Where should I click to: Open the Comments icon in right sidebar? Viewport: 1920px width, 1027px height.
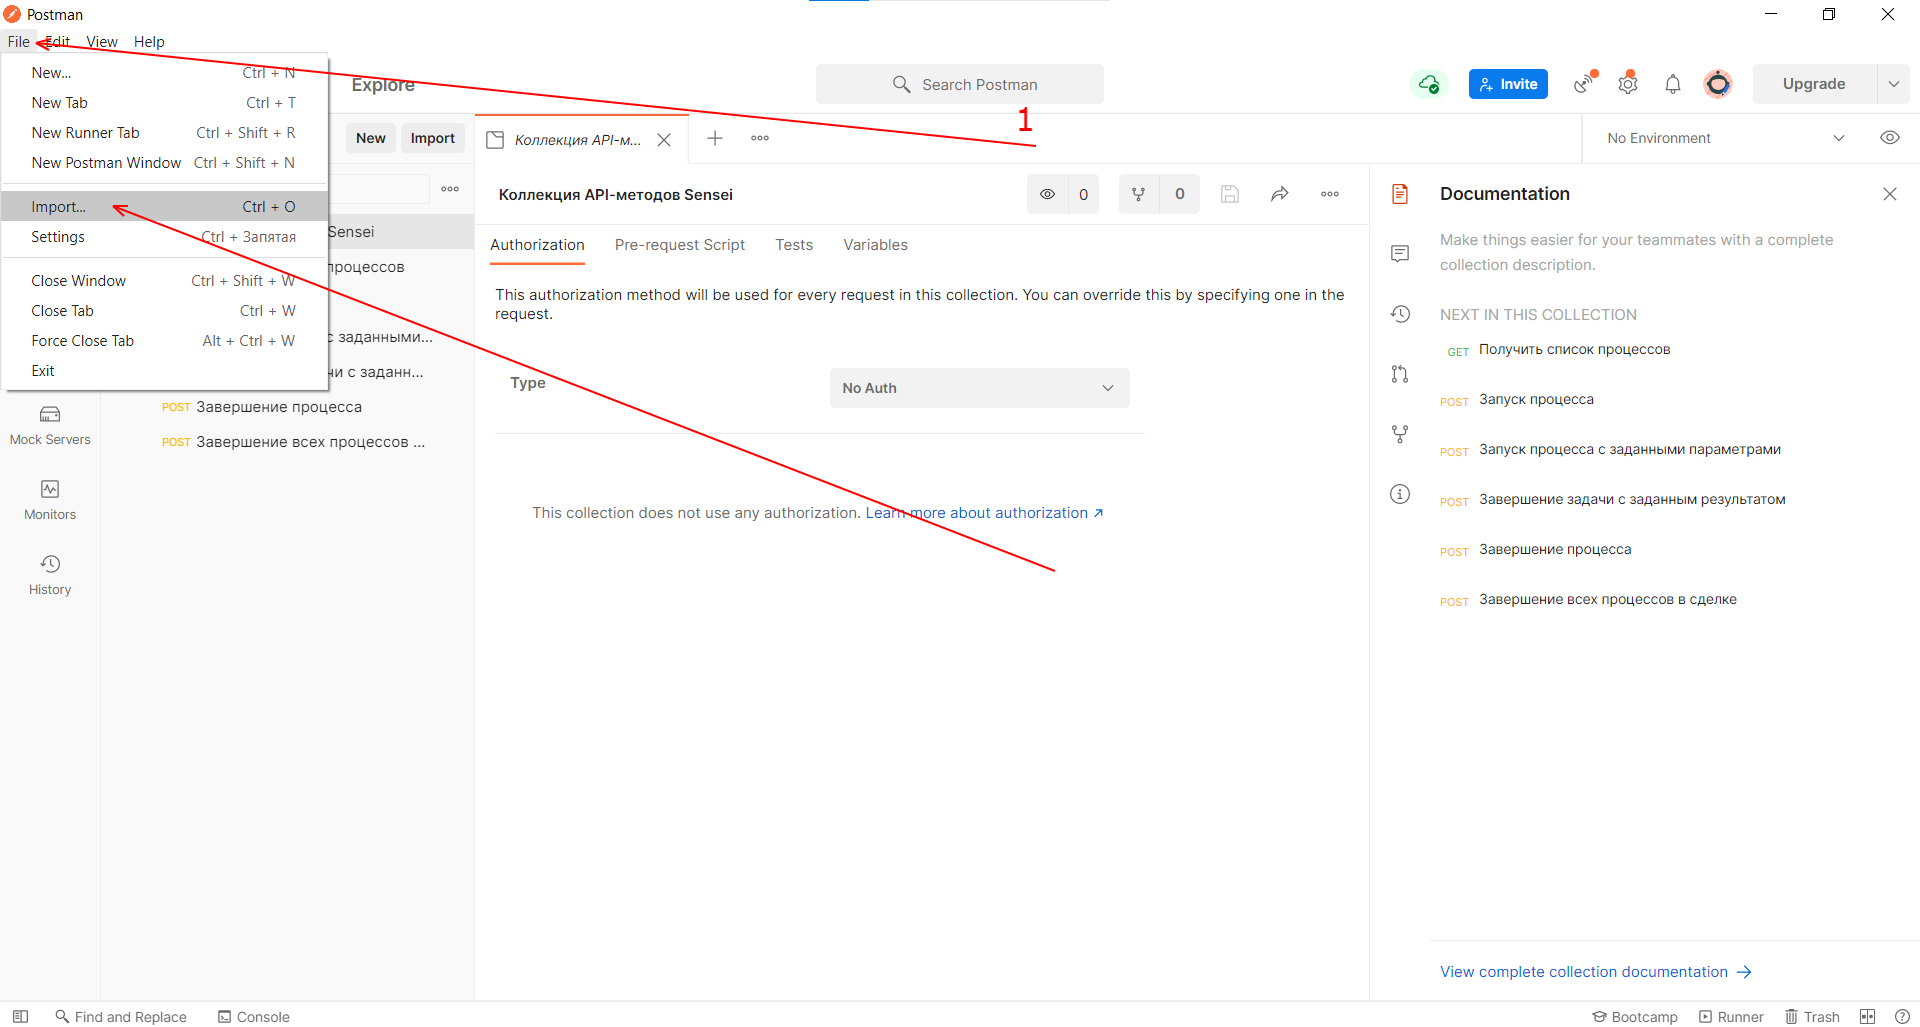tap(1400, 254)
